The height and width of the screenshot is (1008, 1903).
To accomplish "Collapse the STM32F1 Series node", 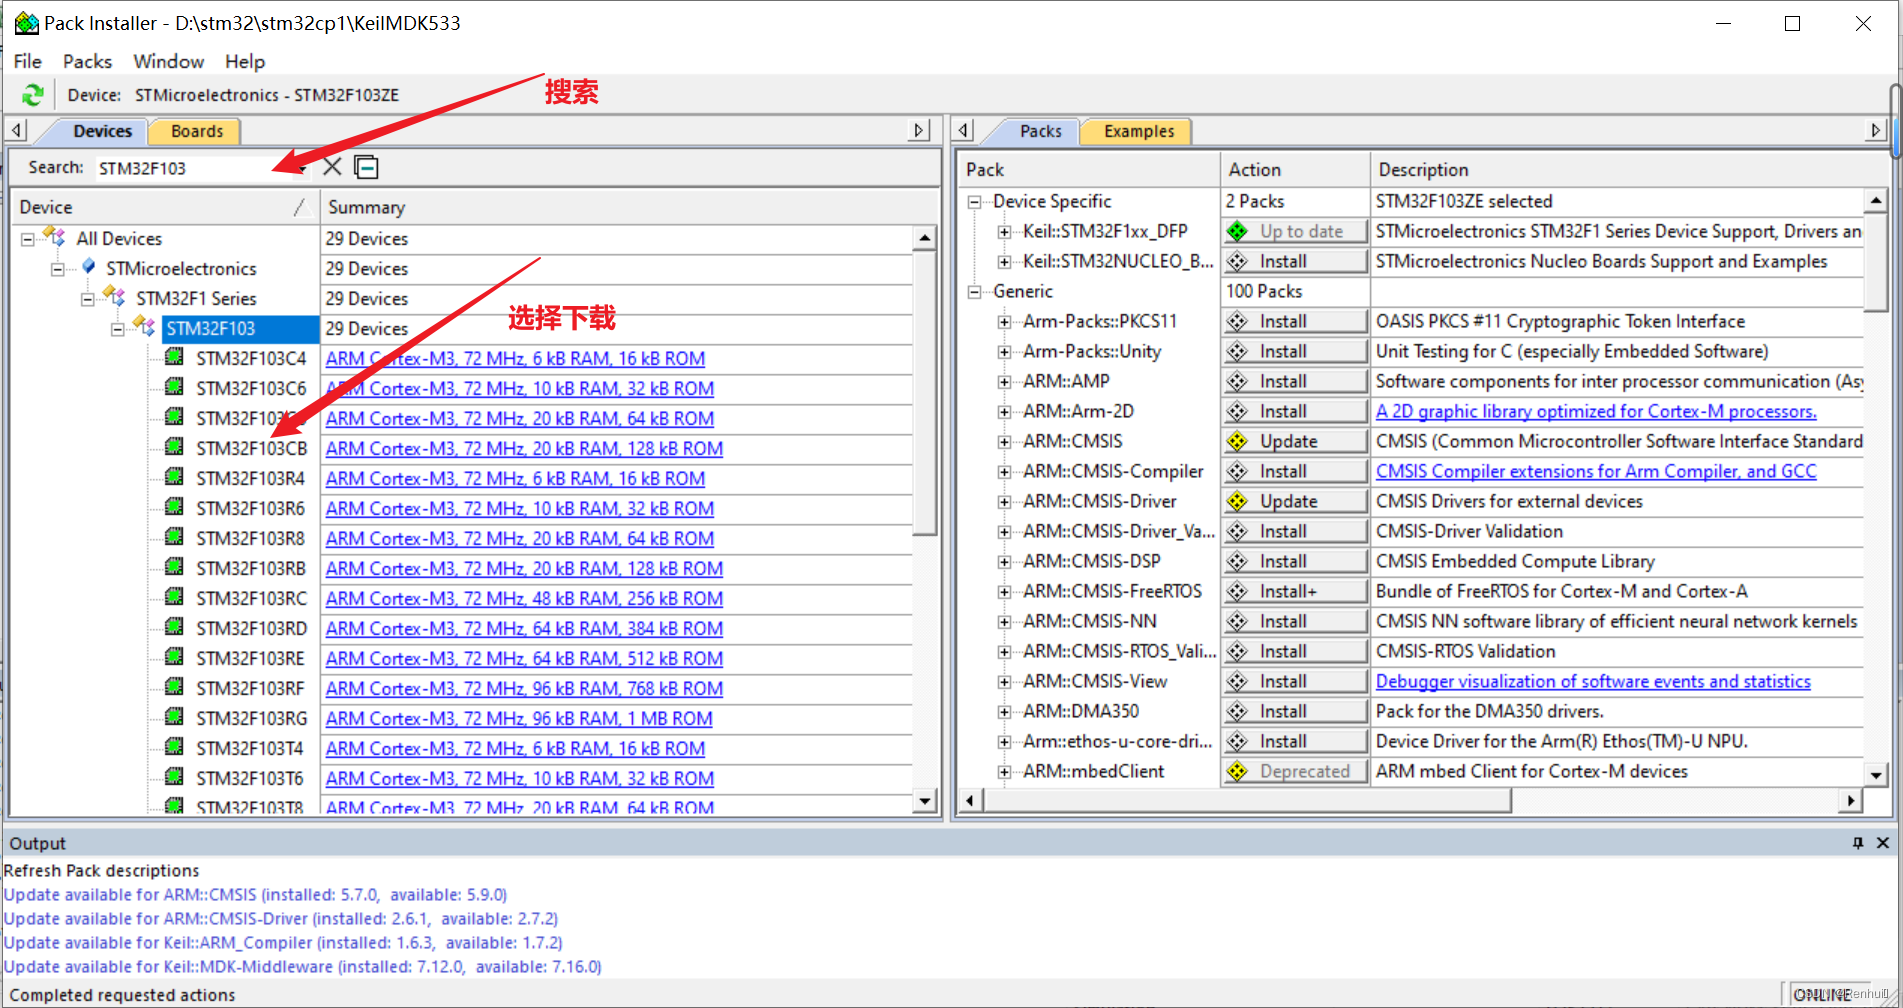I will pos(88,299).
